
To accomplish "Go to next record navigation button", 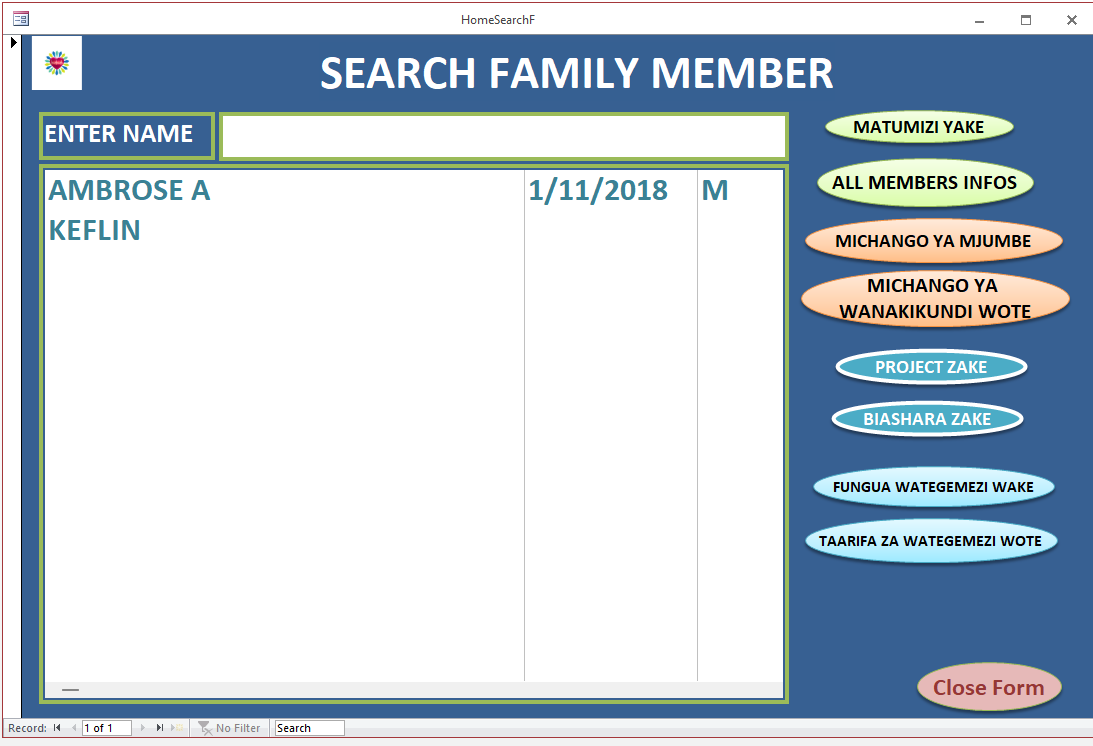I will click(143, 728).
